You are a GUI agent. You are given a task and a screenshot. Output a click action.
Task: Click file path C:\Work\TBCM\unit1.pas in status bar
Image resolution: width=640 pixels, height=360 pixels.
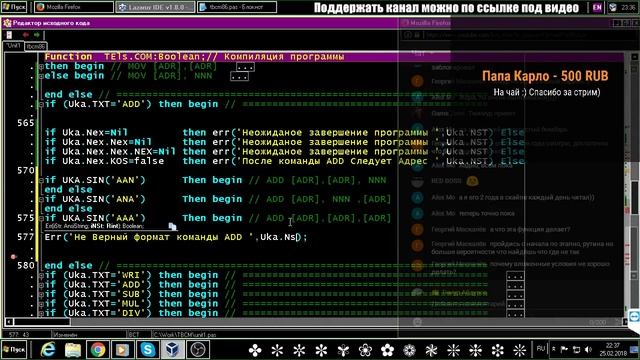(184, 335)
